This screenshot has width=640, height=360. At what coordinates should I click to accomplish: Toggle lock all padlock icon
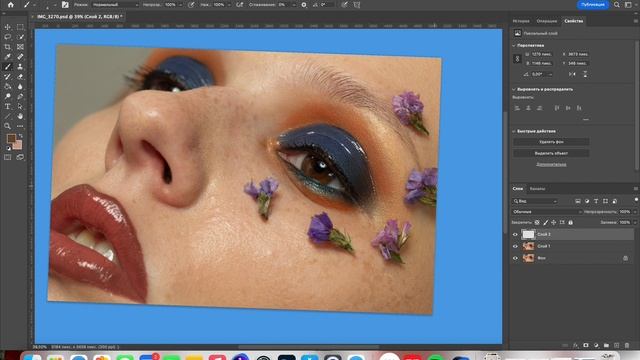[x=571, y=222]
